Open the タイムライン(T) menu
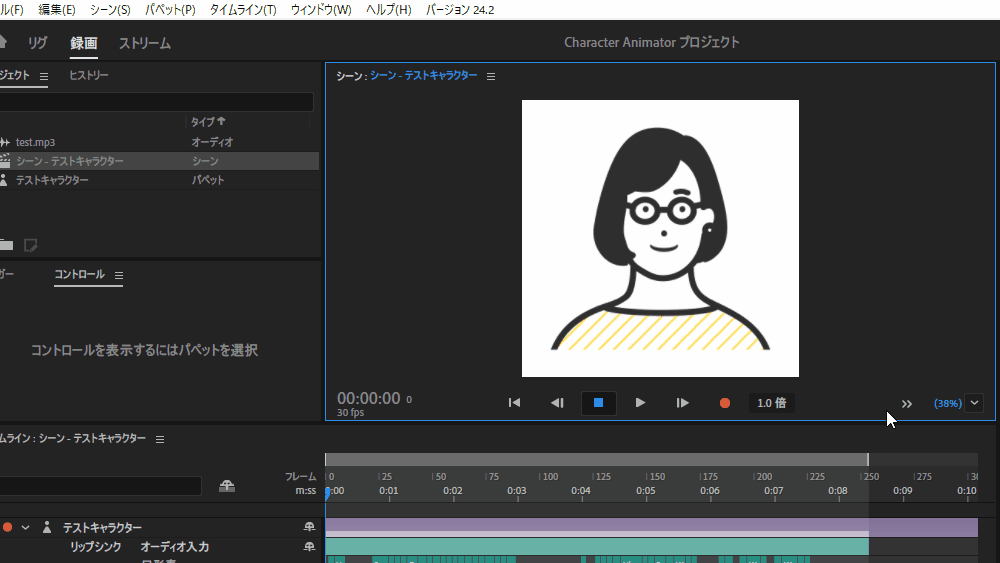 click(x=243, y=10)
